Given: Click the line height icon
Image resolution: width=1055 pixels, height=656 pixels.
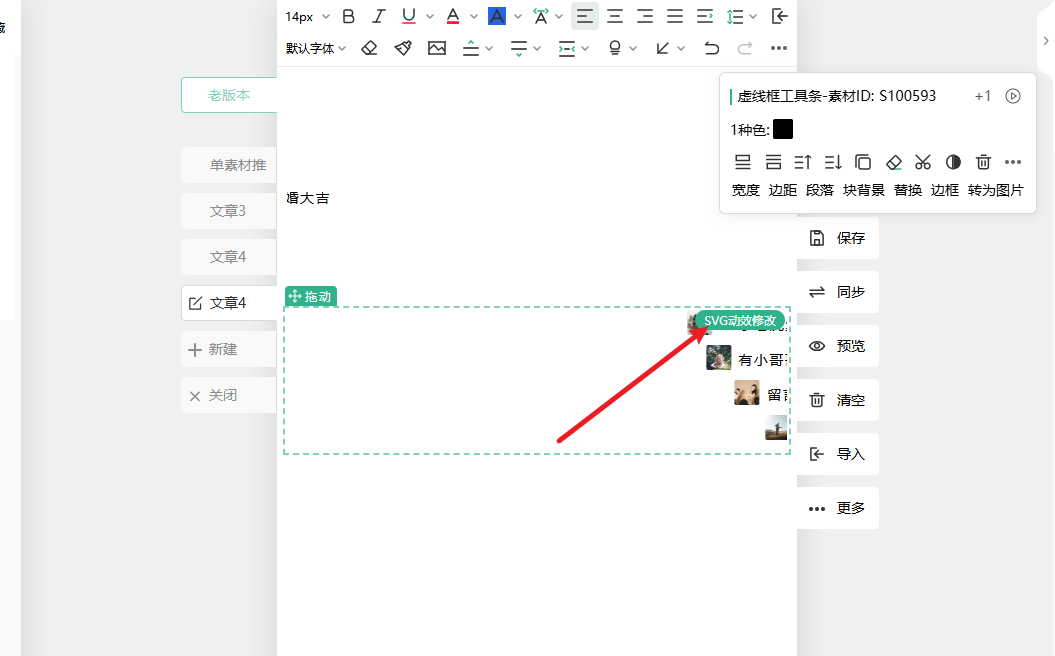Looking at the screenshot, I should click(735, 16).
